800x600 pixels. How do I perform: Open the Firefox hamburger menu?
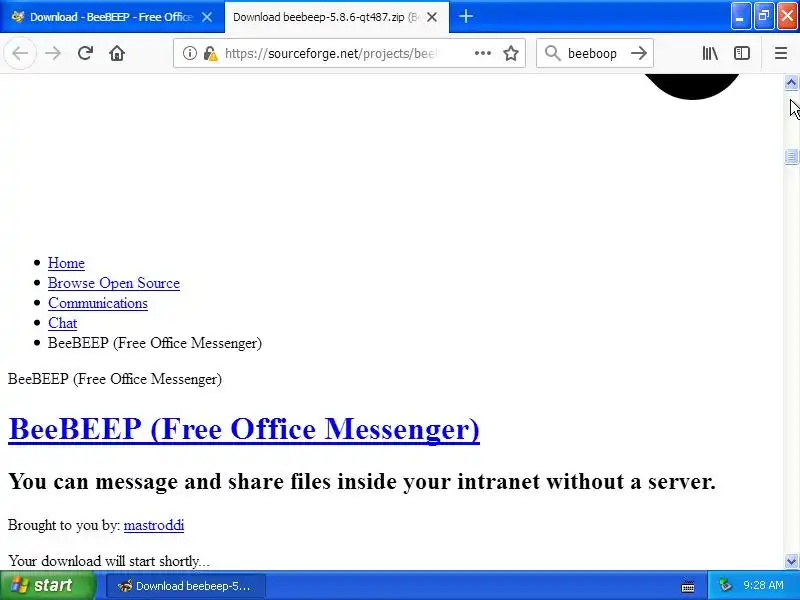(x=781, y=53)
